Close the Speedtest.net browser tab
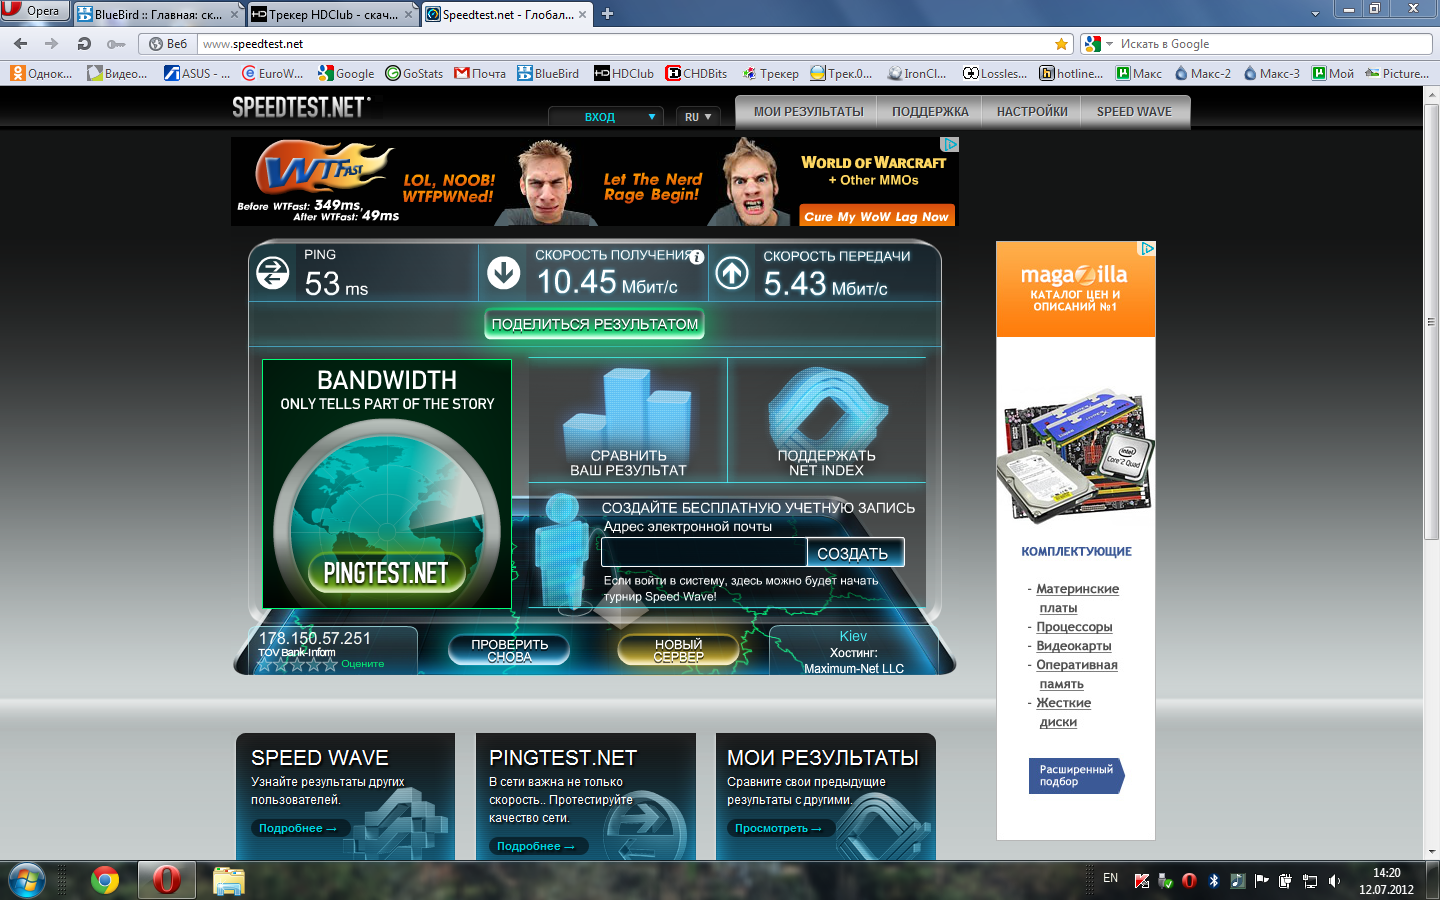 point(582,14)
